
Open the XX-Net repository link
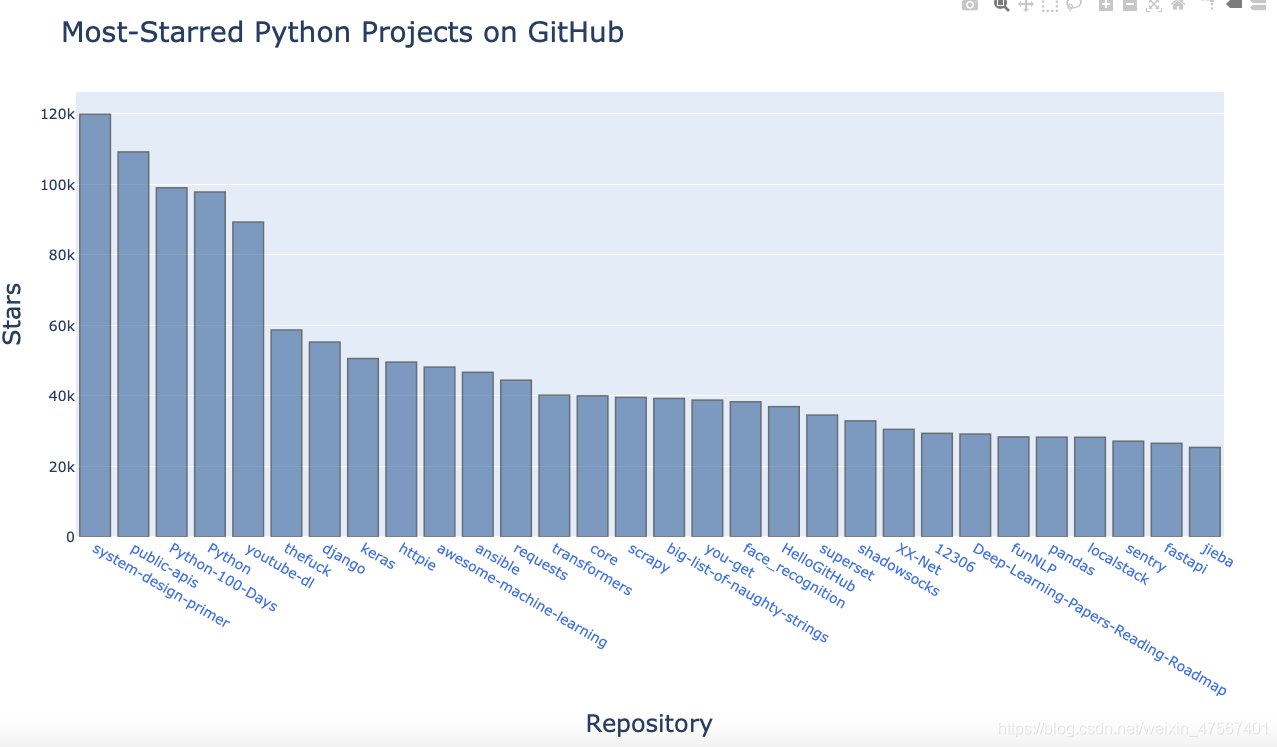click(918, 559)
